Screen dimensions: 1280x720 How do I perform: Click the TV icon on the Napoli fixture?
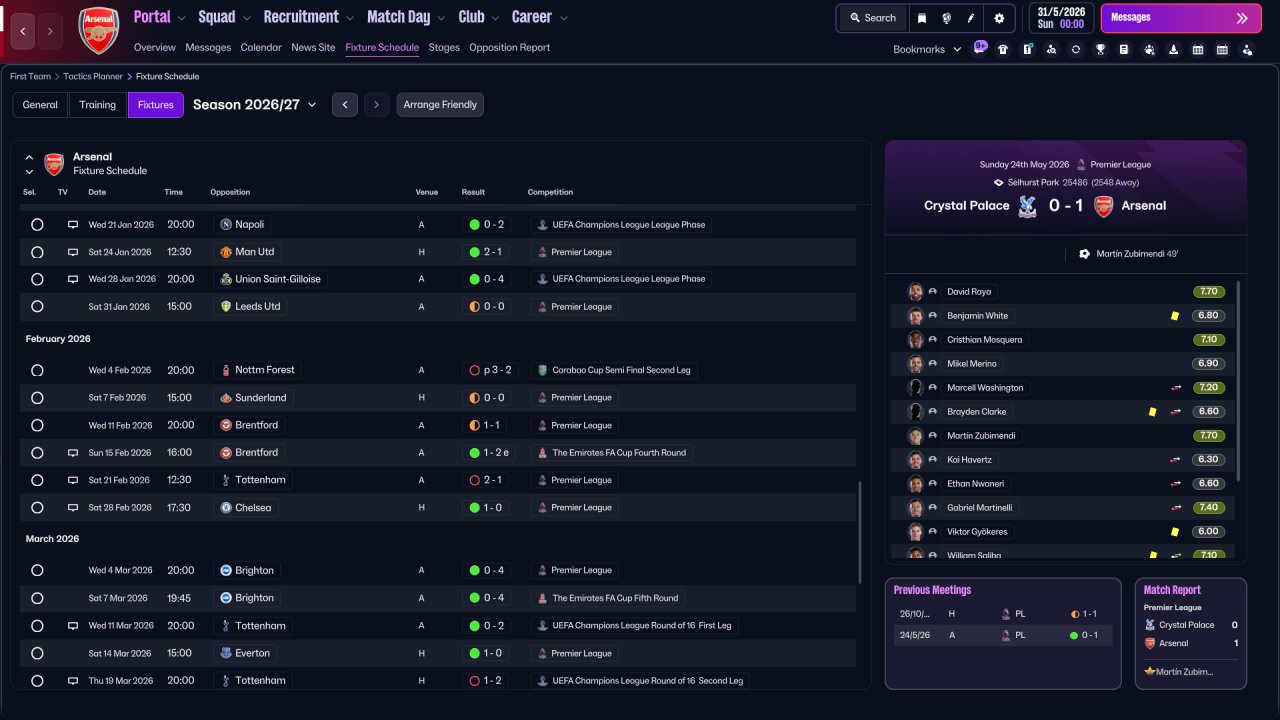pos(72,225)
